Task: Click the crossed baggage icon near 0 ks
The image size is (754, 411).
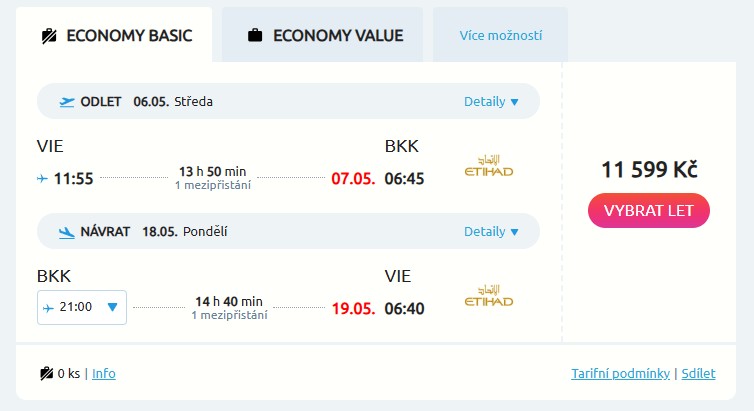Action: [46, 373]
